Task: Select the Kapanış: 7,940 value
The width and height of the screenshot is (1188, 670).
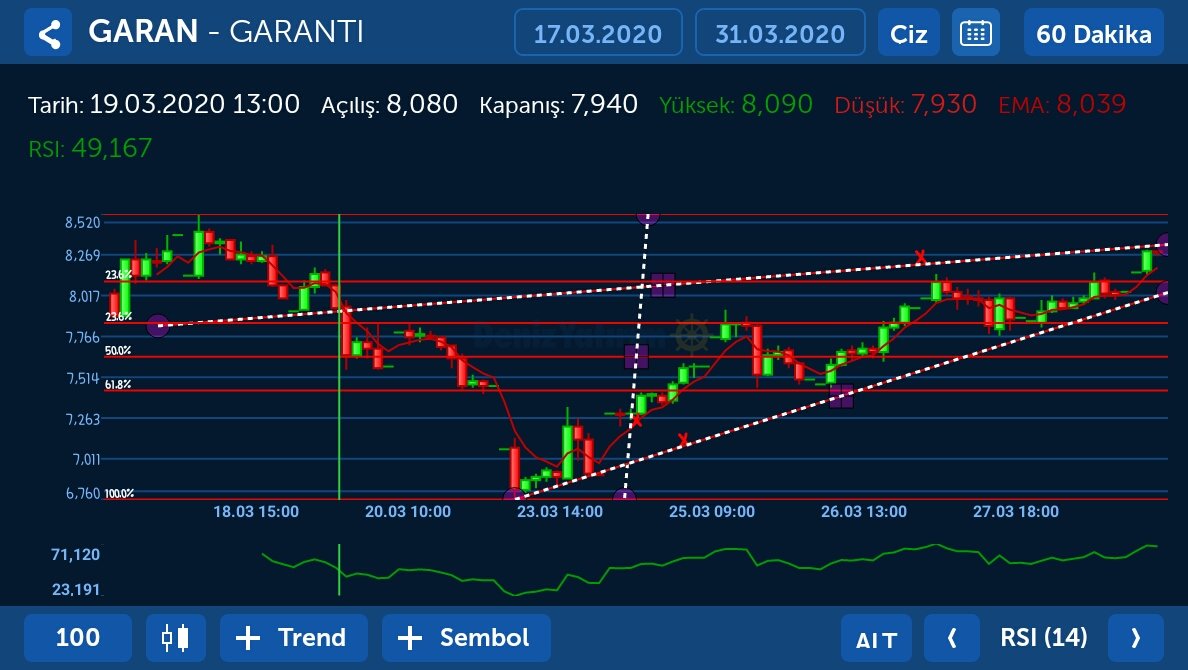Action: [x=558, y=104]
